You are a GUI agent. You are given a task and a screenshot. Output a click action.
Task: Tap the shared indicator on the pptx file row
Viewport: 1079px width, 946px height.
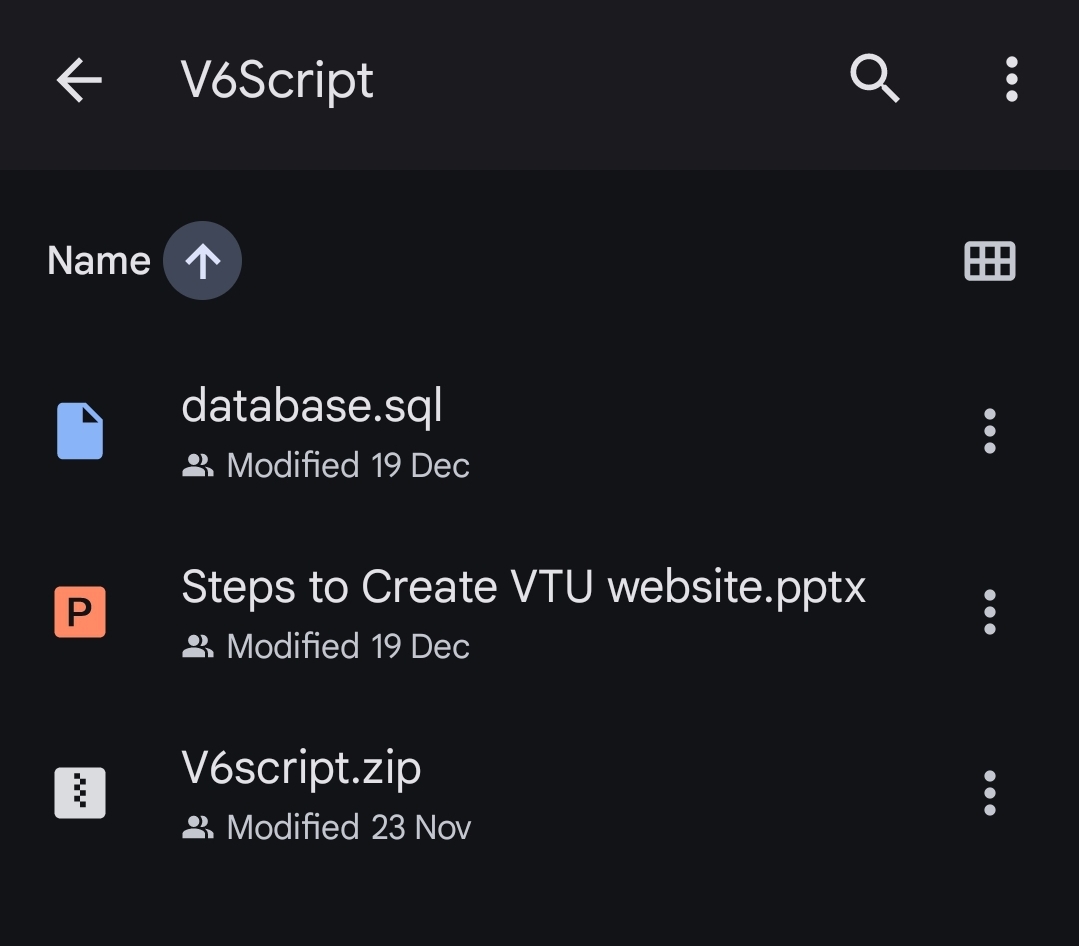[198, 645]
